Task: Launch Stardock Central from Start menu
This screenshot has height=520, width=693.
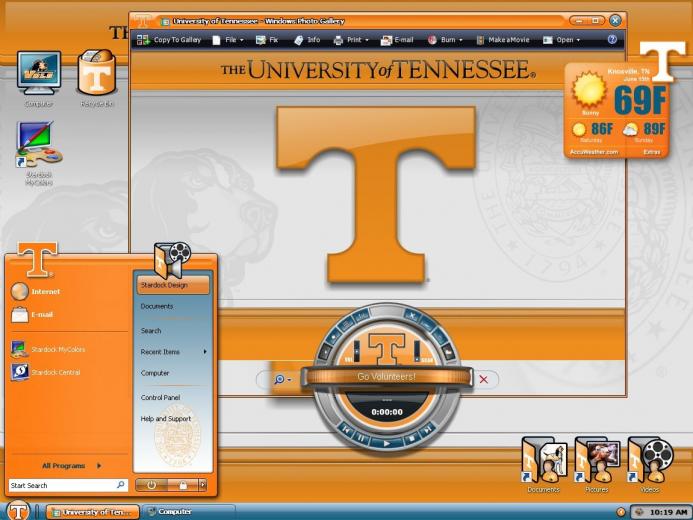Action: click(46, 372)
